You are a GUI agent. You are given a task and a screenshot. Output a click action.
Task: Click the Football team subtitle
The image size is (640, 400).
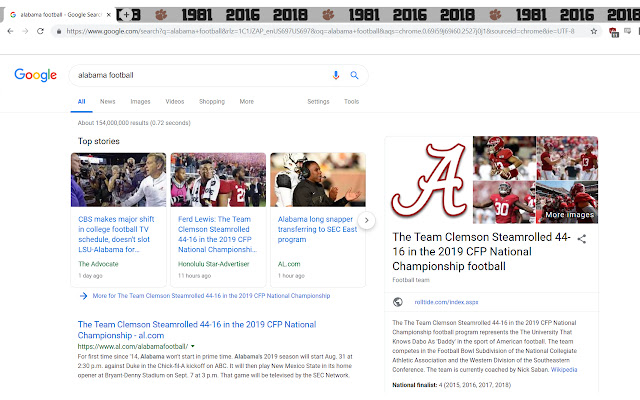(x=411, y=280)
